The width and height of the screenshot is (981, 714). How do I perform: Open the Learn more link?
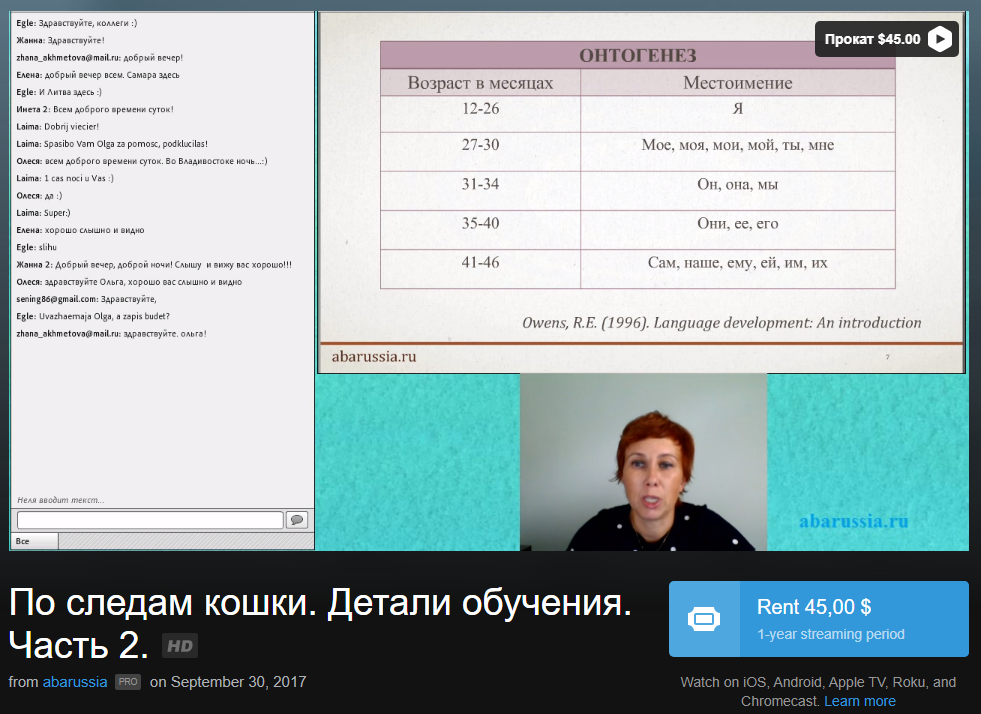point(860,700)
